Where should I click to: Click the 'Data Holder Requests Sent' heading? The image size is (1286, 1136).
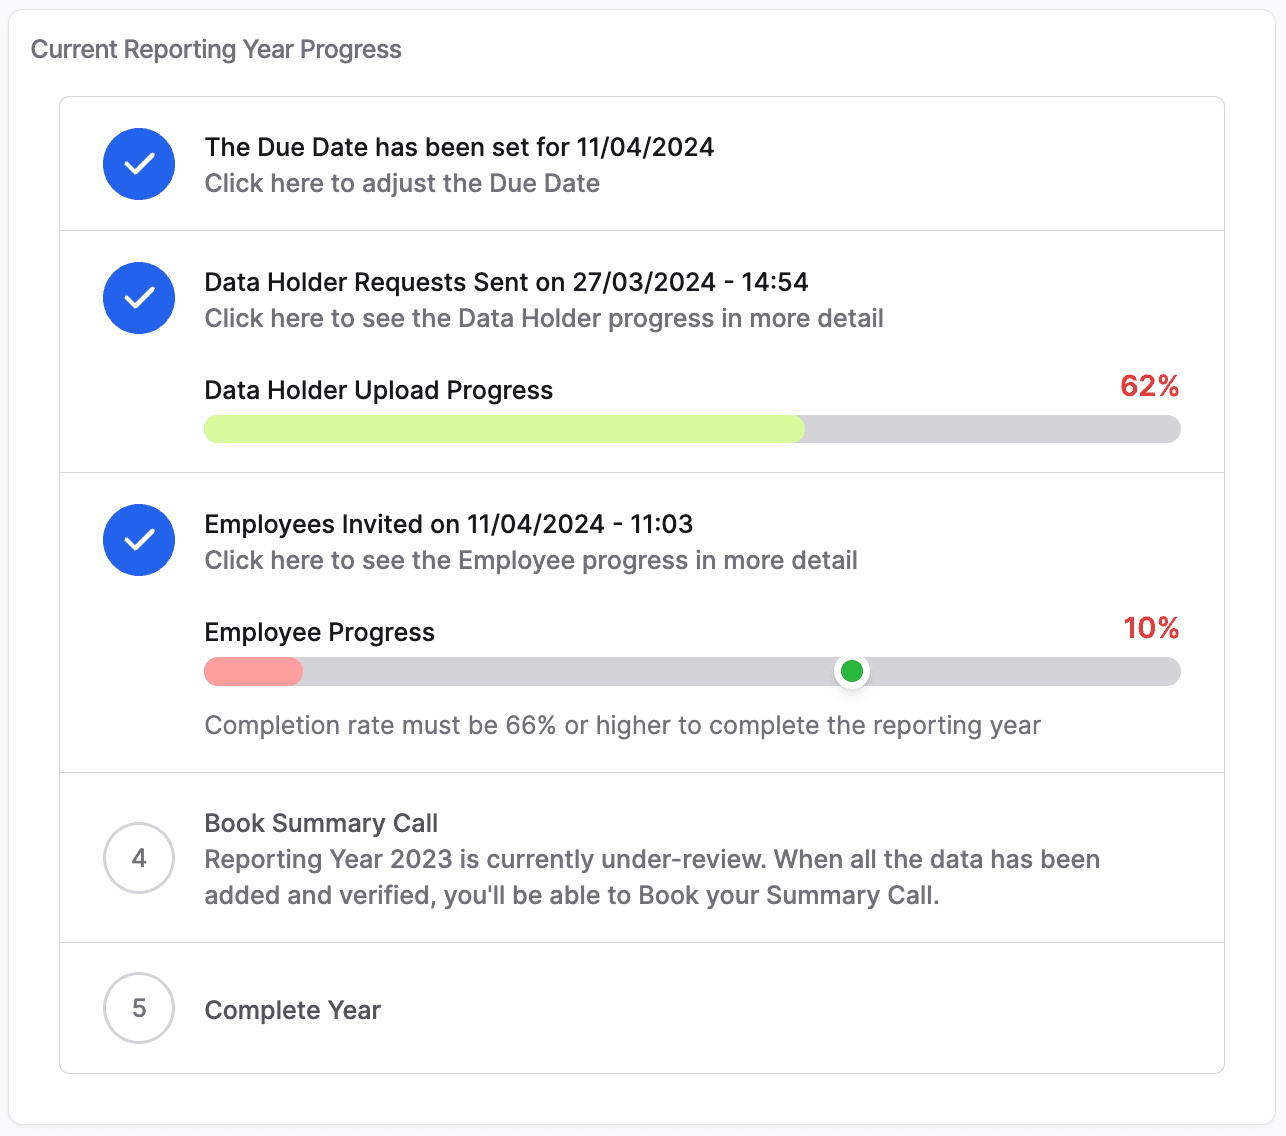(x=506, y=282)
